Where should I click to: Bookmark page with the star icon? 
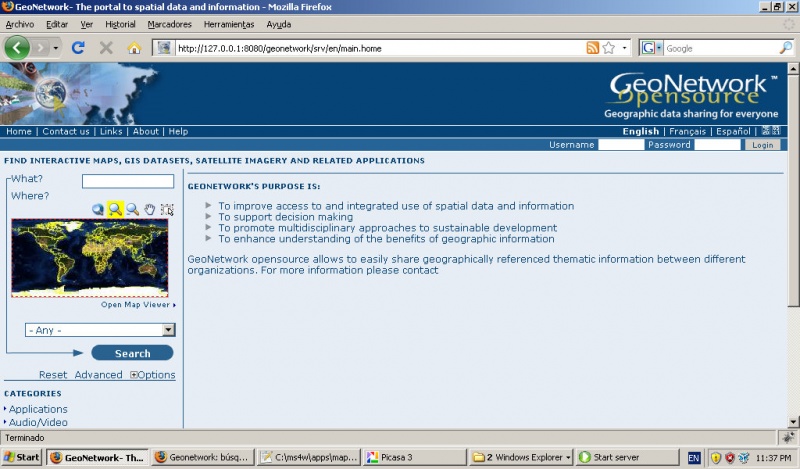coord(608,47)
